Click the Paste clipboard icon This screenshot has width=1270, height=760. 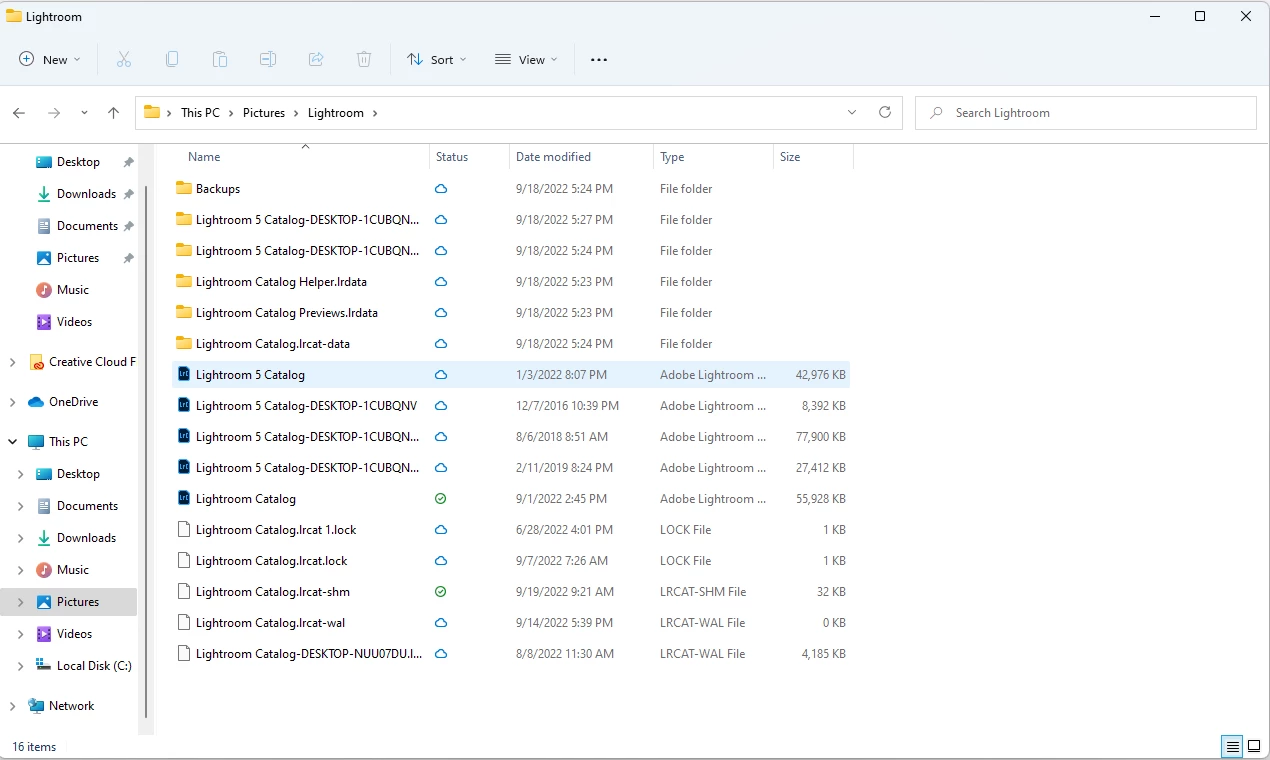pos(220,60)
